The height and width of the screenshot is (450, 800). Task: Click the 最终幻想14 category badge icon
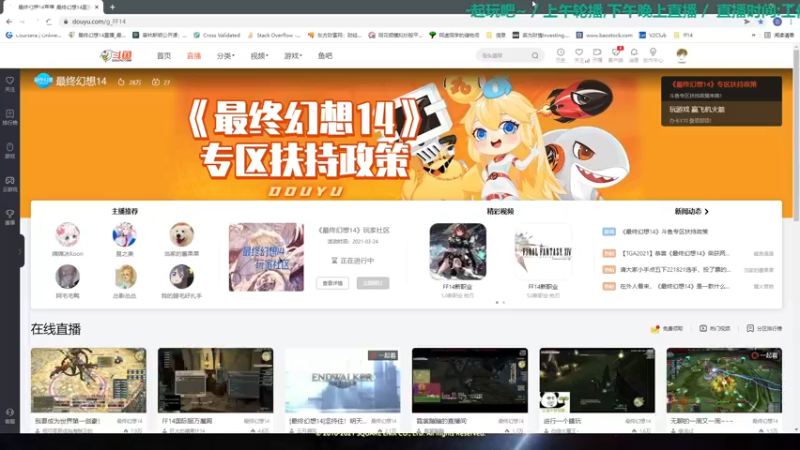pyautogui.click(x=43, y=81)
